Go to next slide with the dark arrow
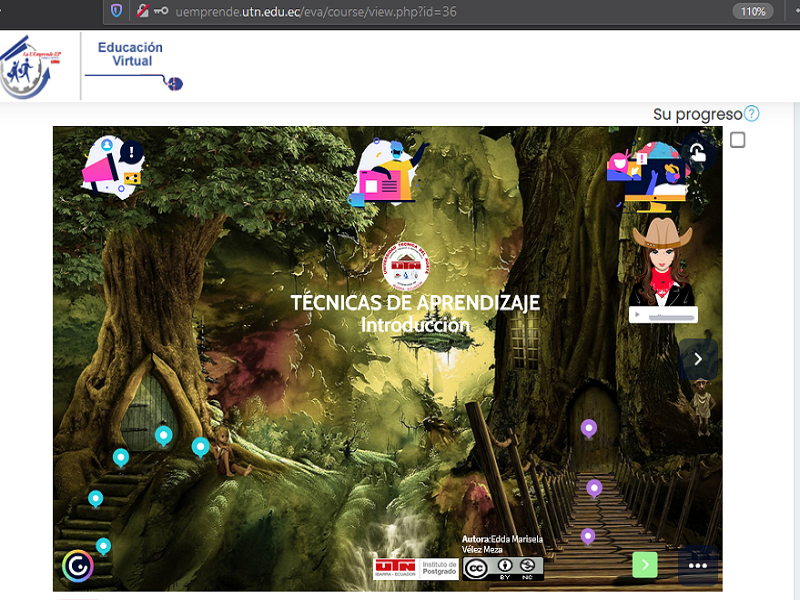 pyautogui.click(x=698, y=359)
